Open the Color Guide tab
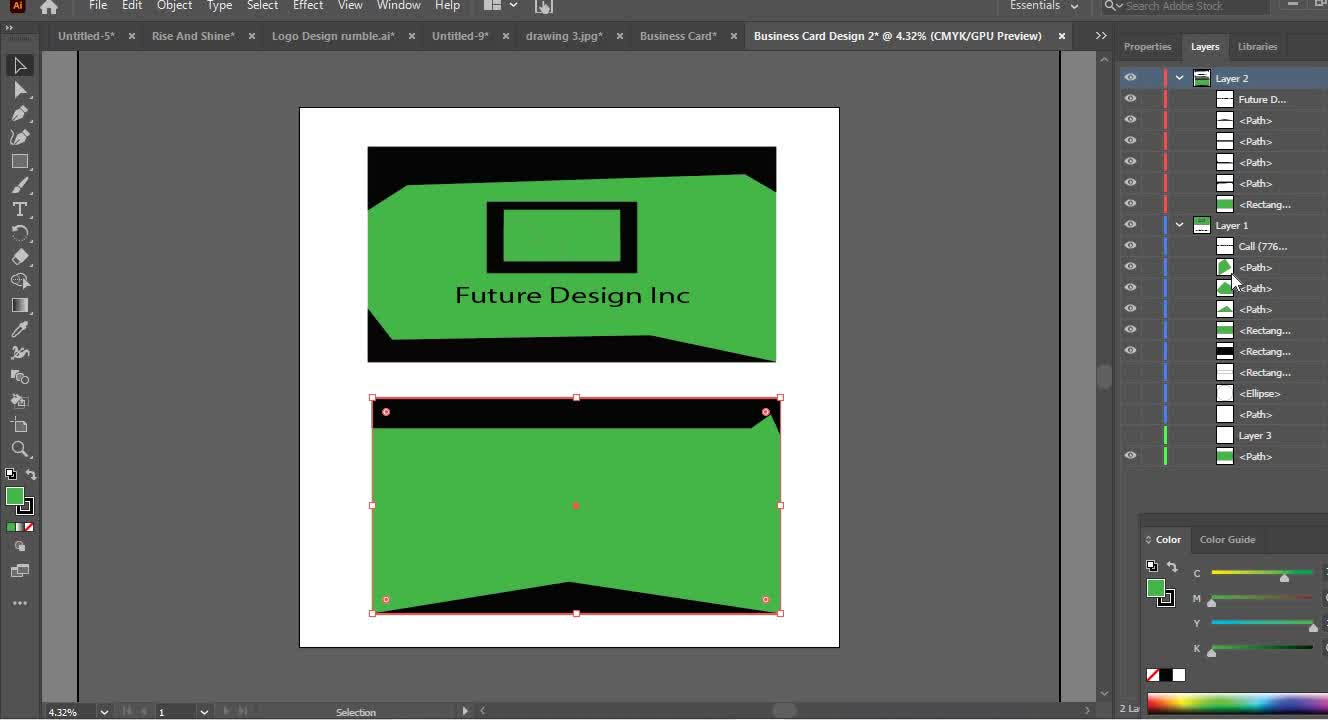The width and height of the screenshot is (1328, 720). (x=1227, y=539)
